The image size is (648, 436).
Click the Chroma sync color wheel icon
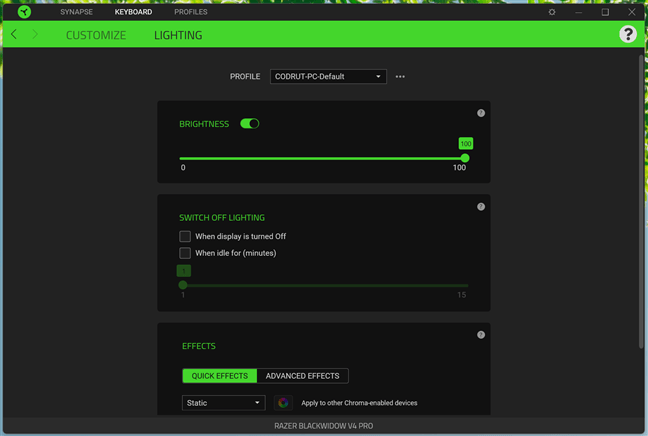pos(283,403)
